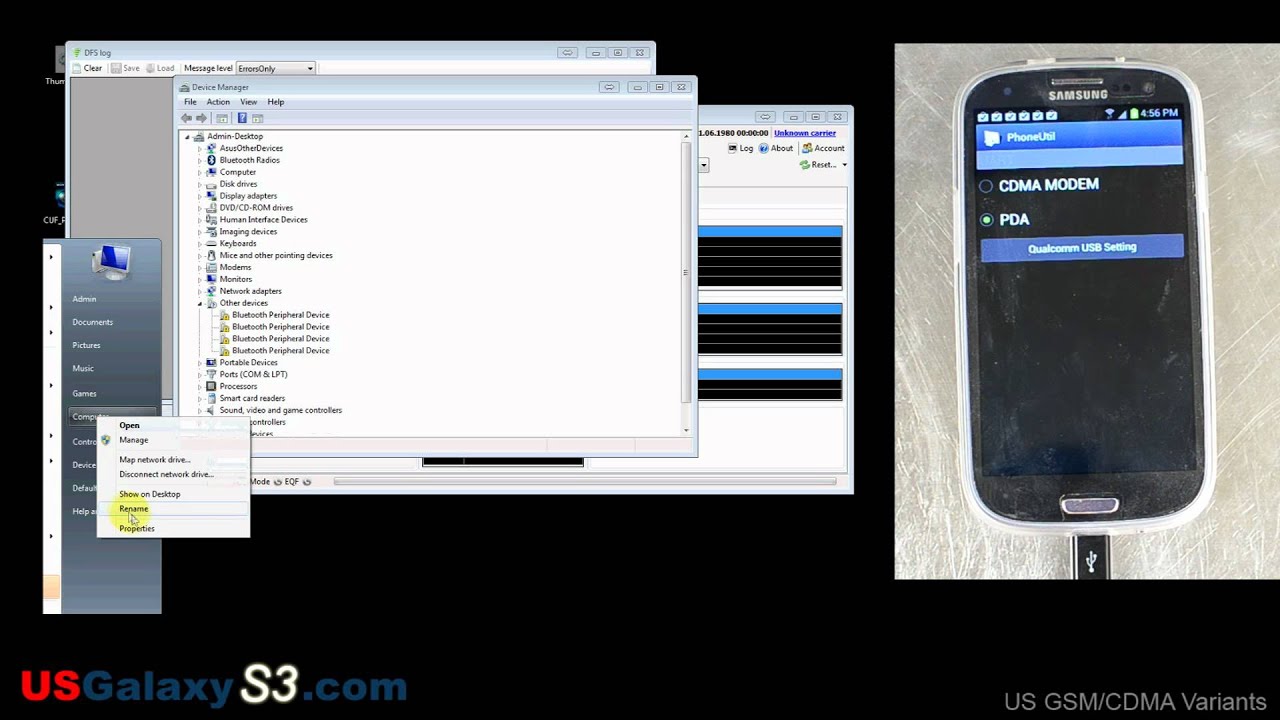Viewport: 1280px width, 720px height.
Task: Click the Back arrow in Device Manager toolbar
Action: 186,118
